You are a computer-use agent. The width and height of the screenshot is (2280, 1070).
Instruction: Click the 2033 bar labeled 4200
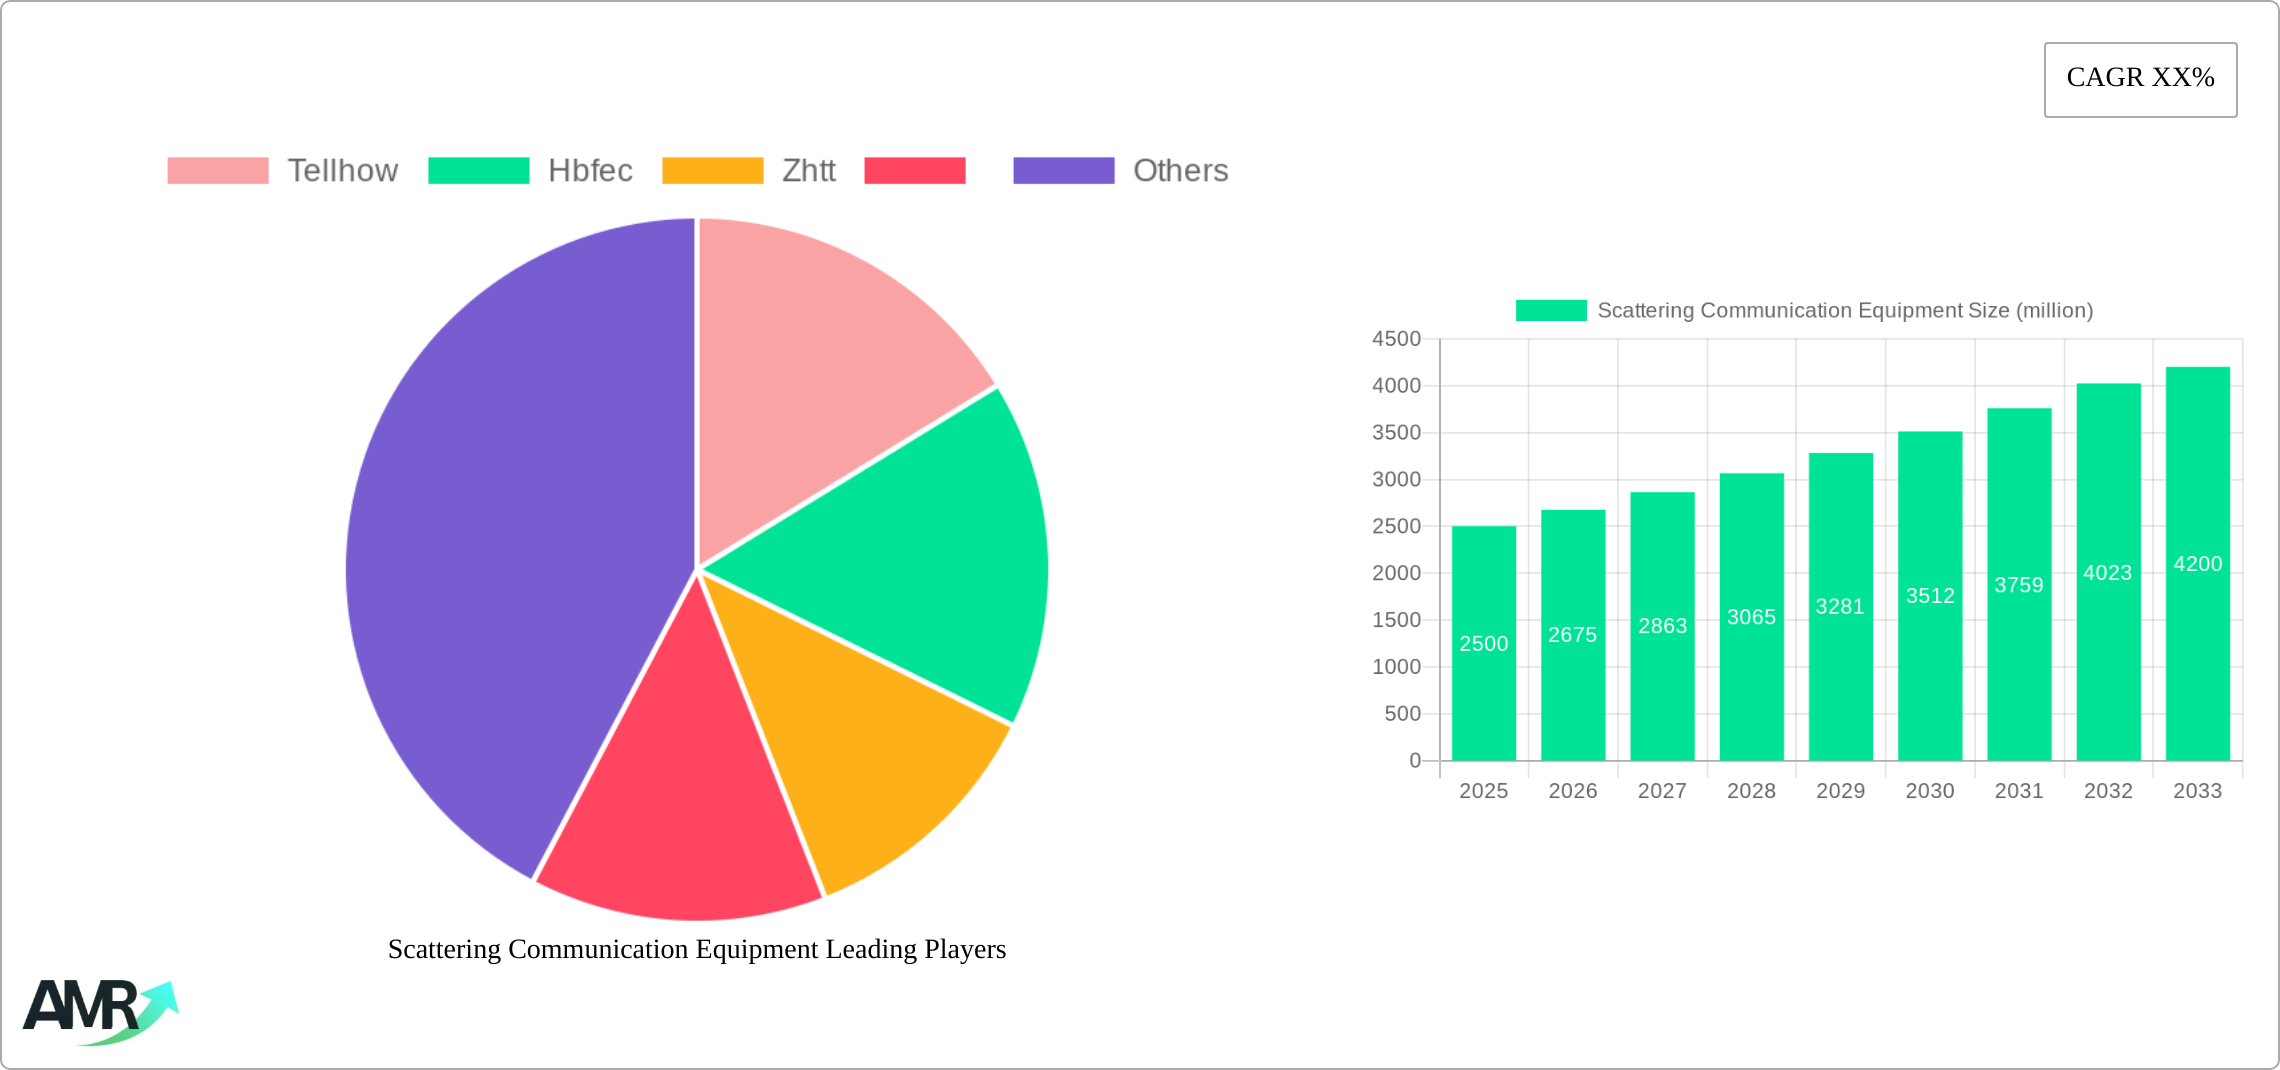click(x=2198, y=564)
